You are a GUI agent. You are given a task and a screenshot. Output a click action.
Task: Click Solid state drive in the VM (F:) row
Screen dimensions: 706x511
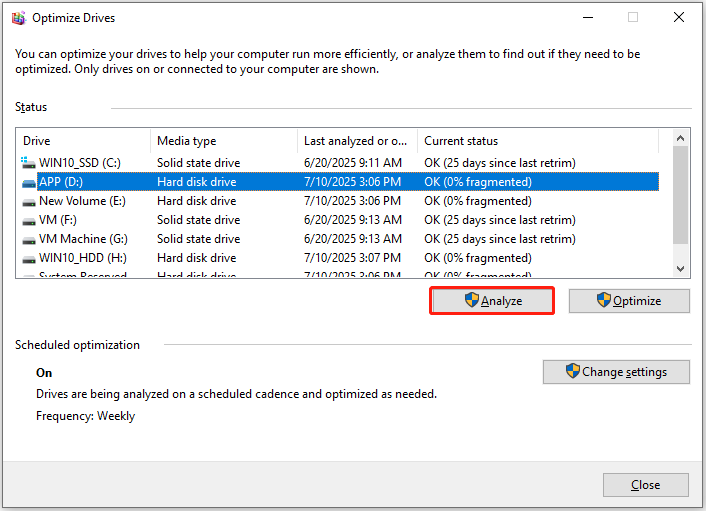pyautogui.click(x=199, y=220)
